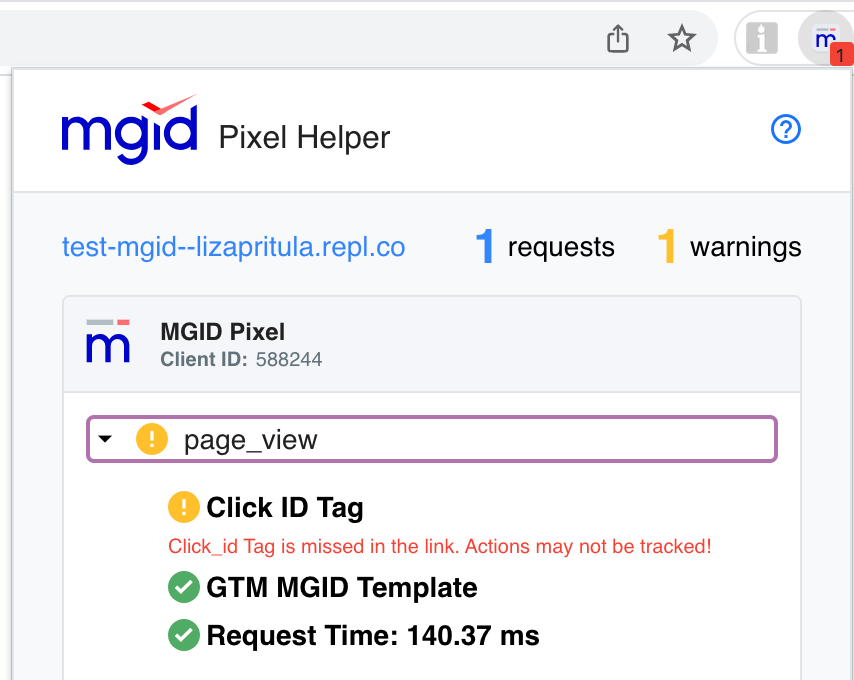Click the MGID Pixel card icon
Viewport: 854px width, 680px height.
(107, 343)
